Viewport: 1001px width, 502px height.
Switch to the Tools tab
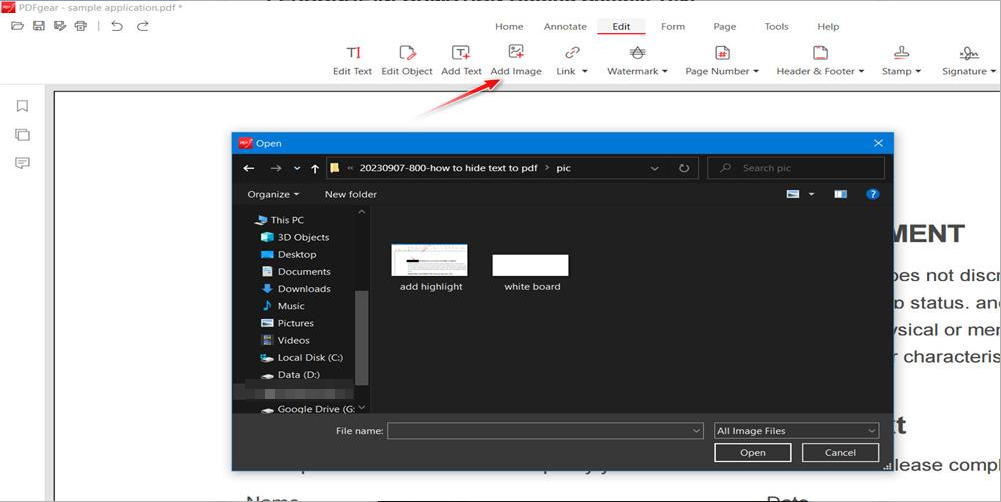coord(776,27)
